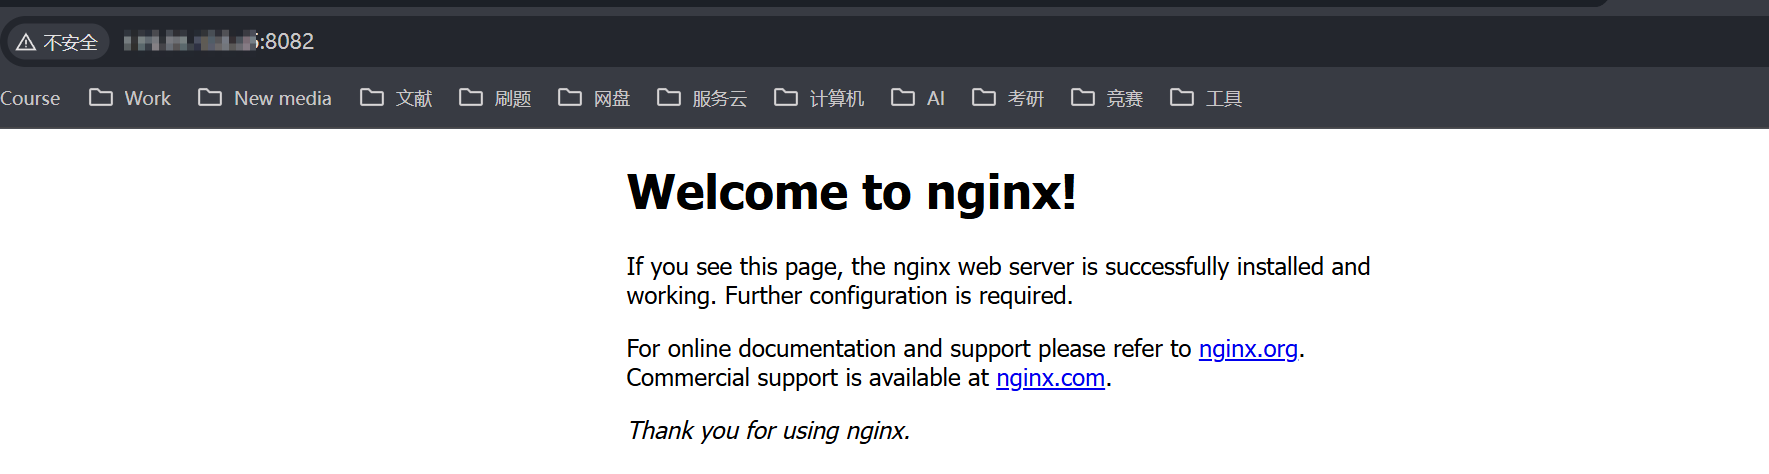Open the Course bookmarks folder

point(30,98)
